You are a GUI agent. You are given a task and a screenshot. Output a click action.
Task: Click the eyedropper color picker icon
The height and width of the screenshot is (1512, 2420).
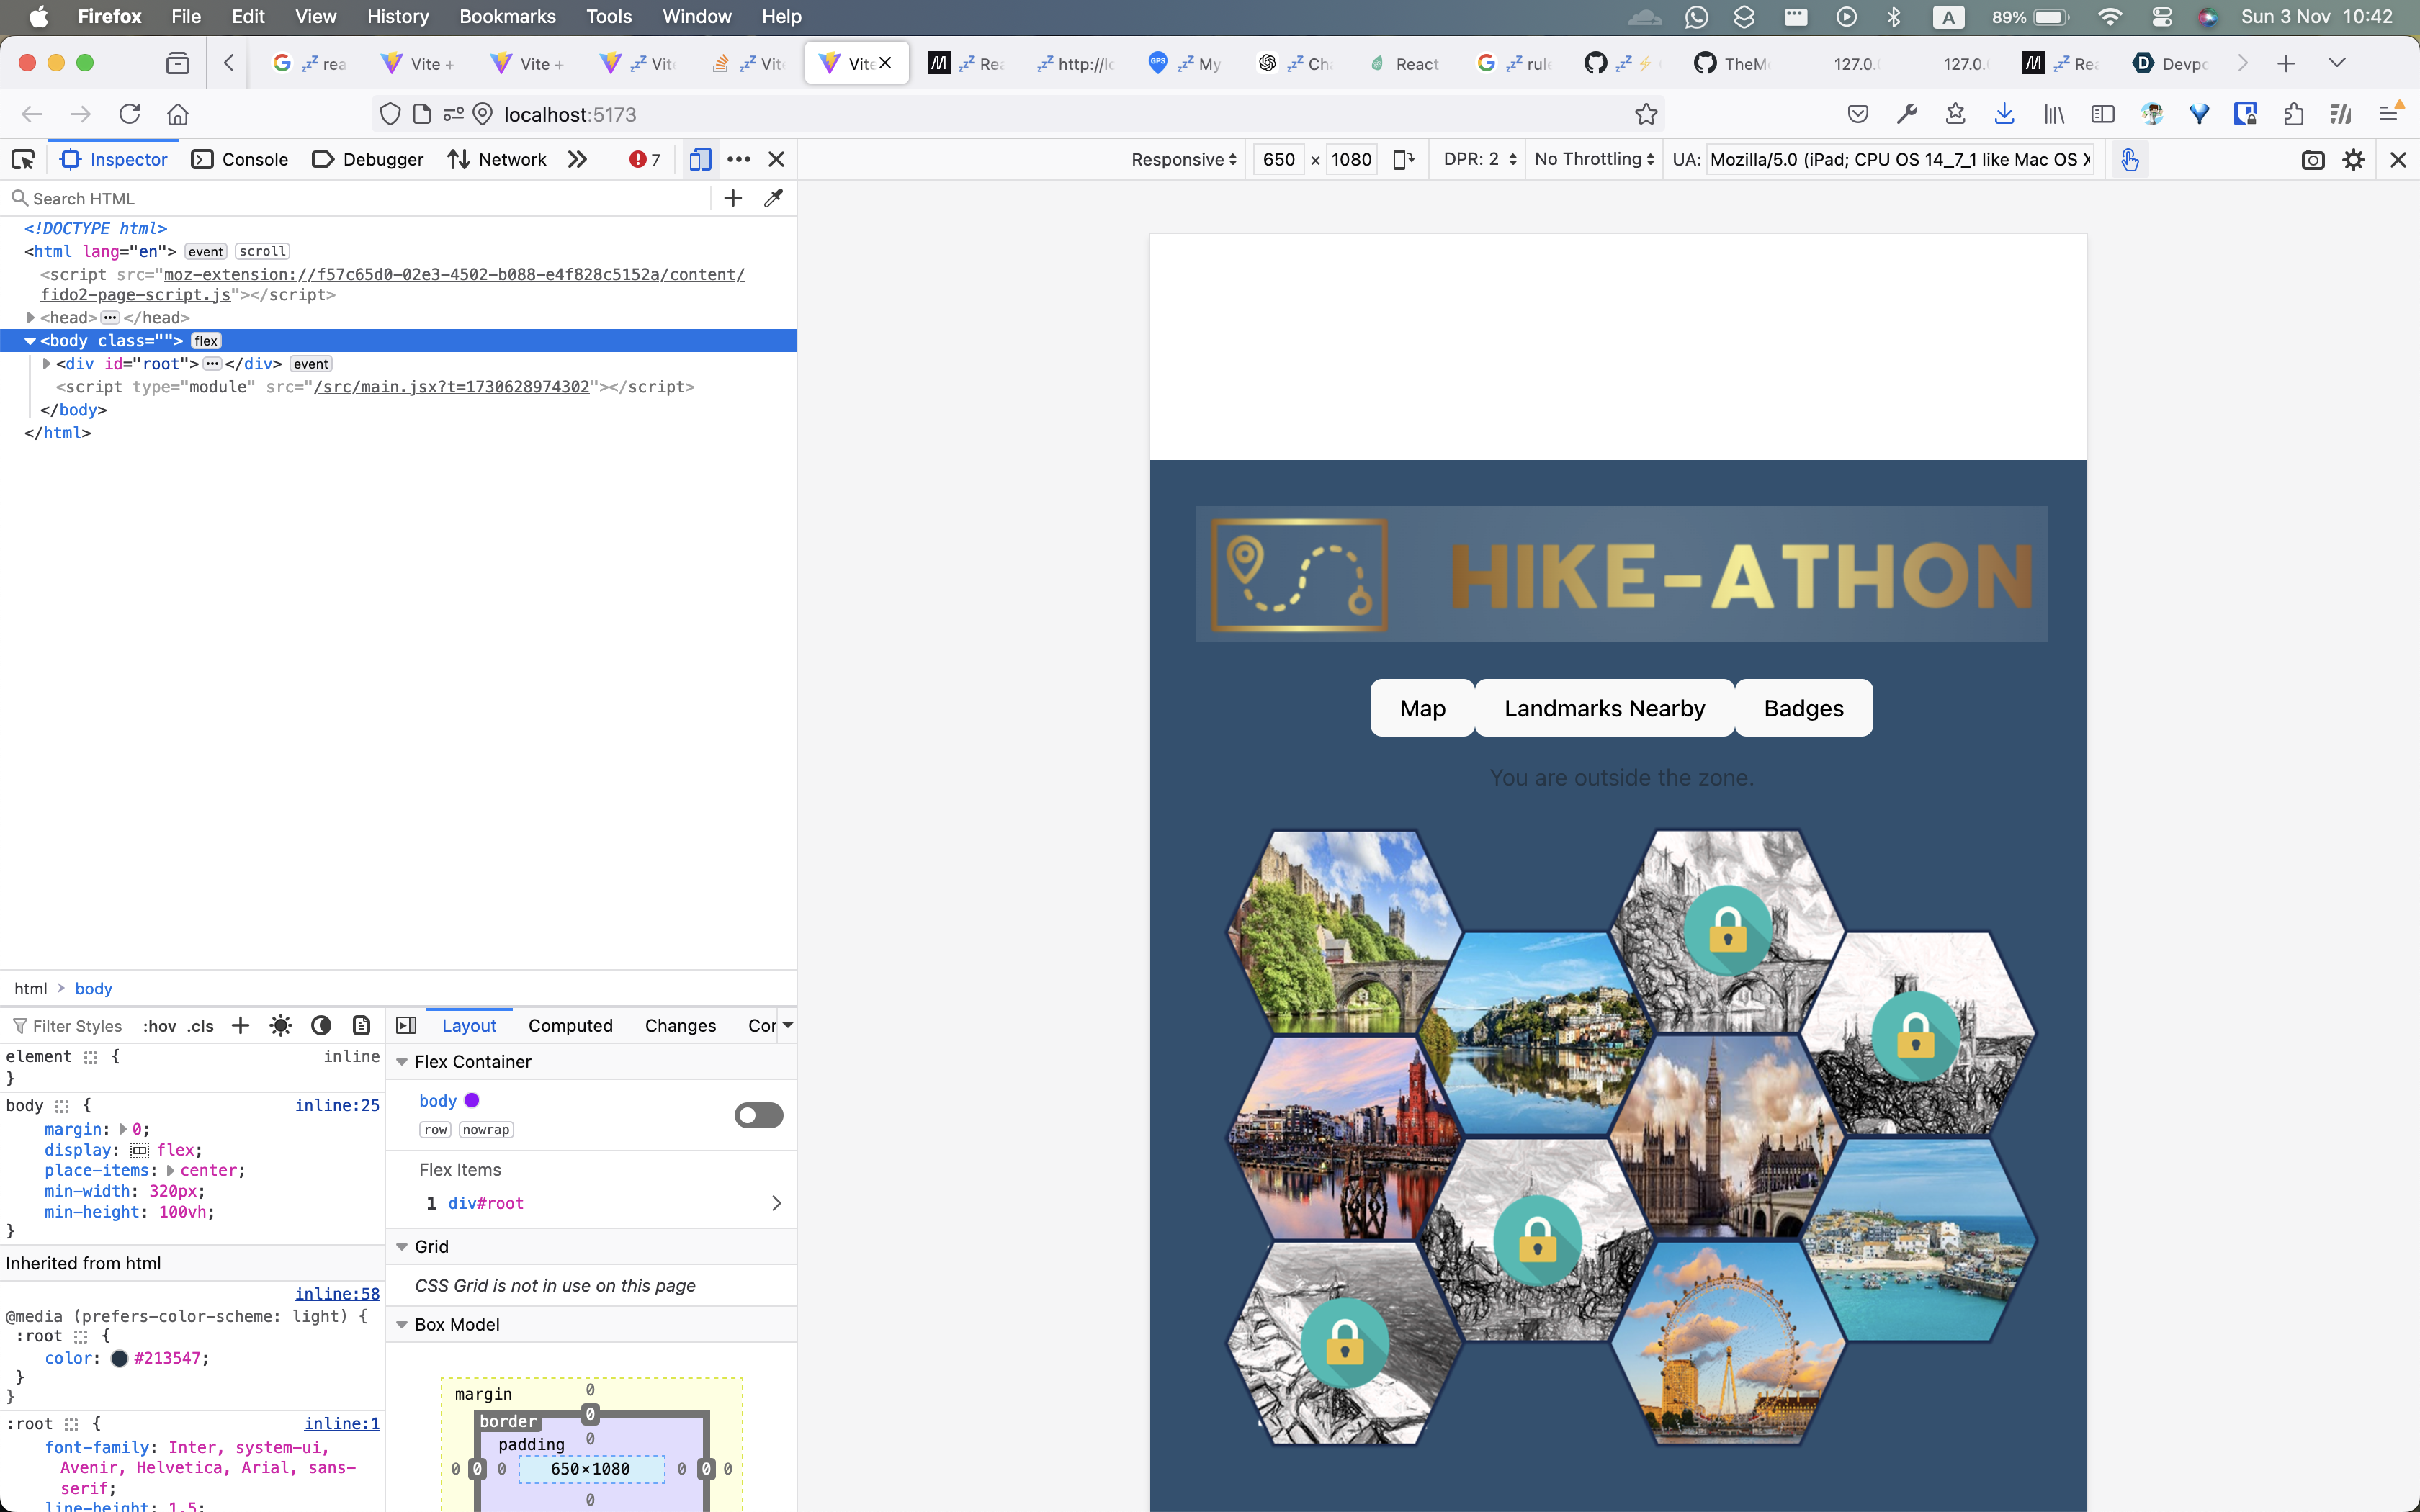pyautogui.click(x=773, y=198)
